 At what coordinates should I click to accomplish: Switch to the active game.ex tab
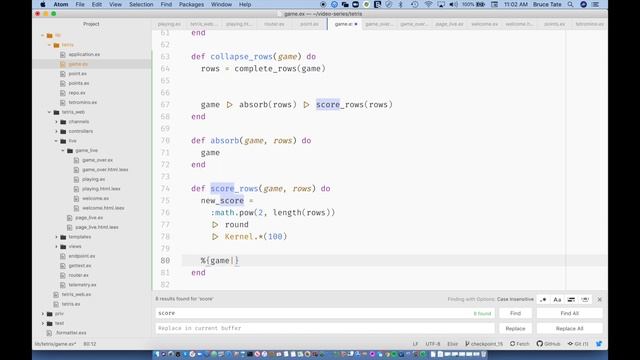coord(345,24)
